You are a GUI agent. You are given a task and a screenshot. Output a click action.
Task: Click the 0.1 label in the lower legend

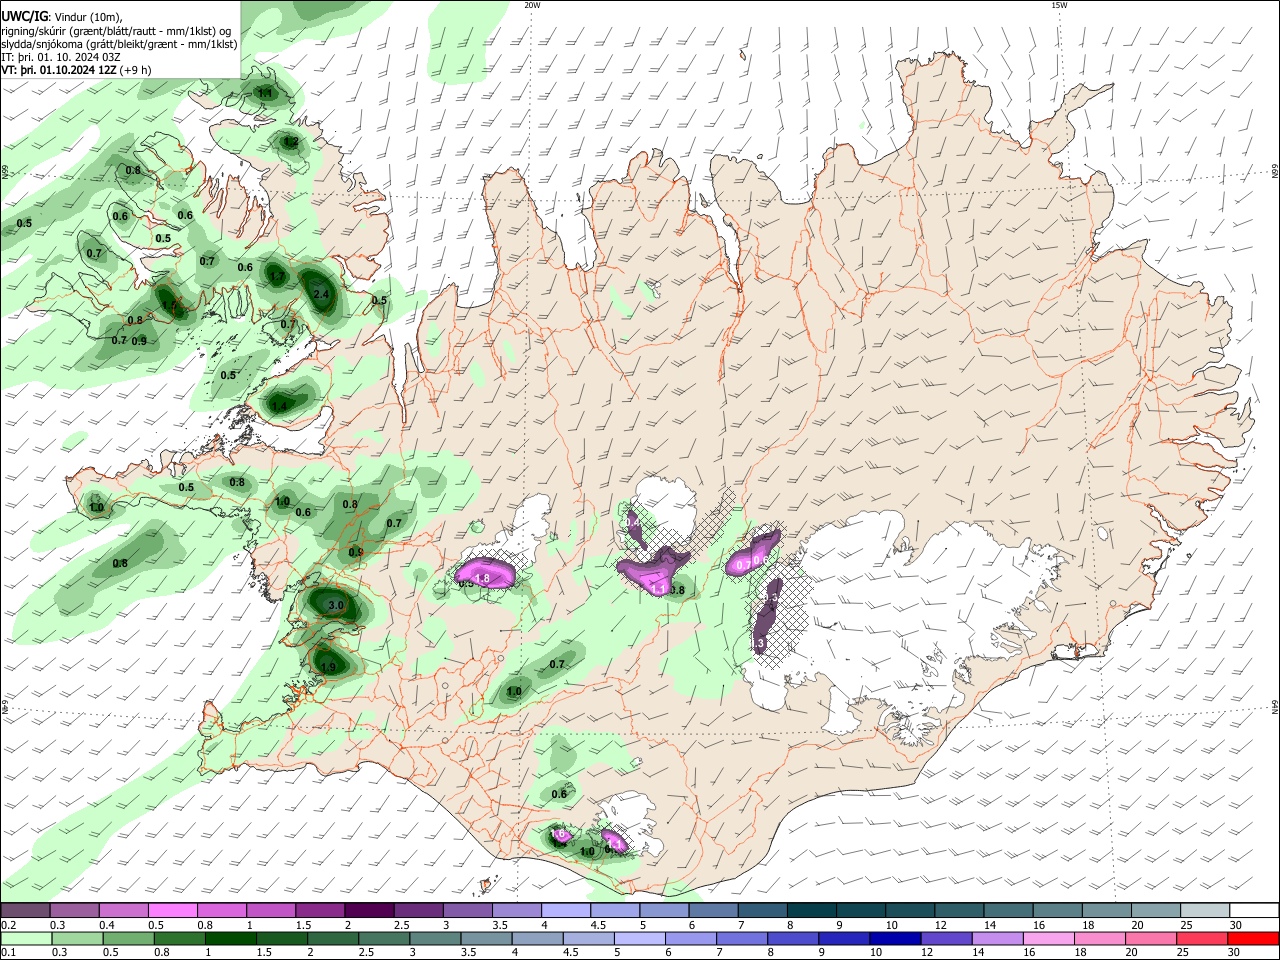(8, 953)
